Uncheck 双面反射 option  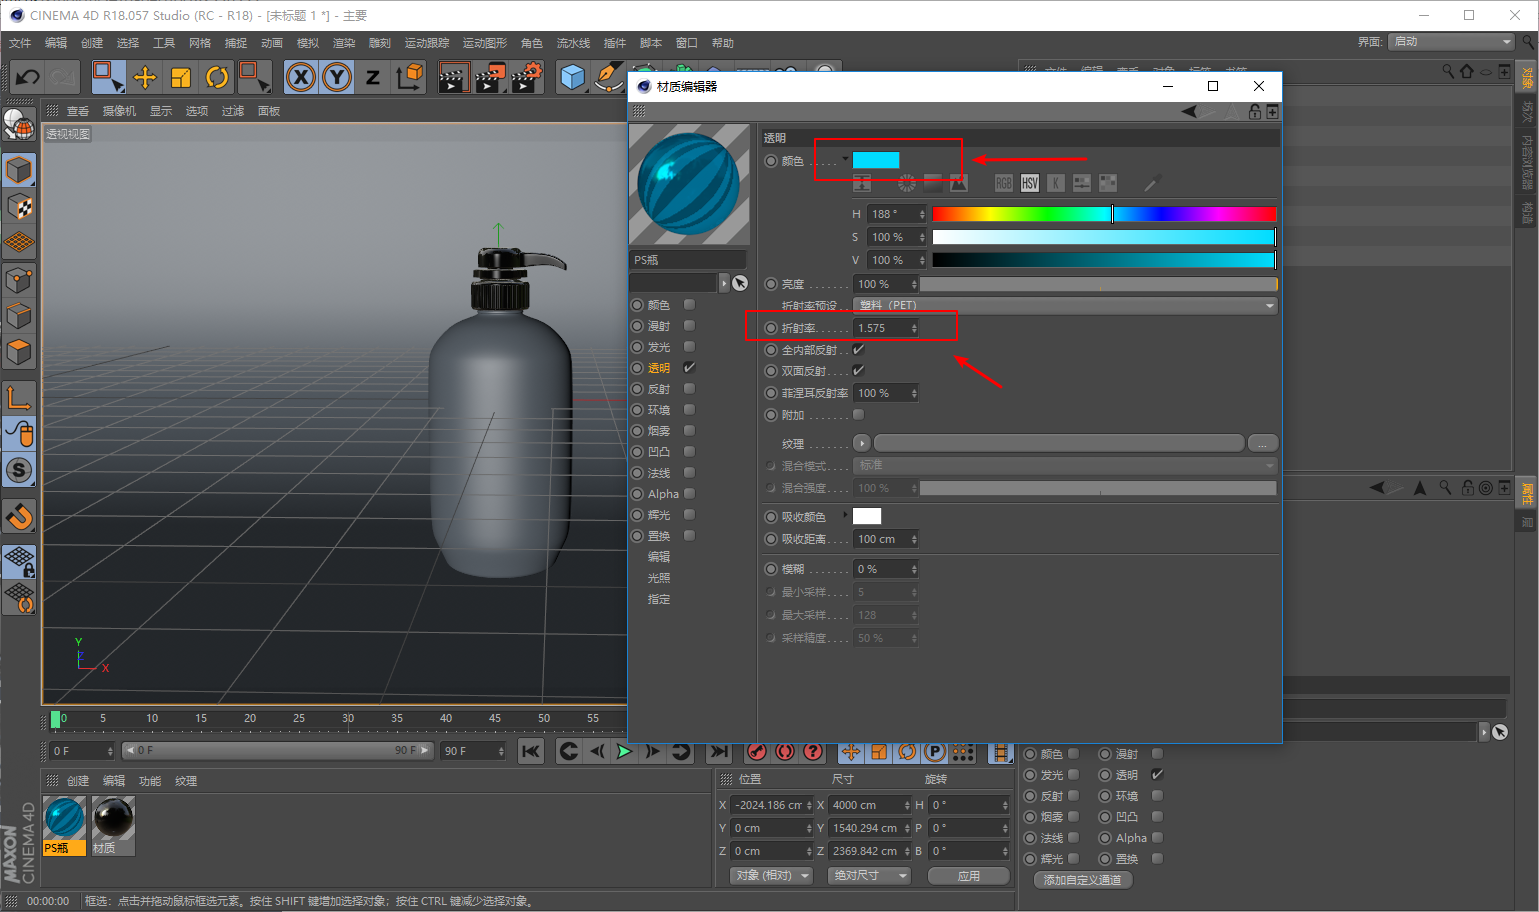(858, 371)
